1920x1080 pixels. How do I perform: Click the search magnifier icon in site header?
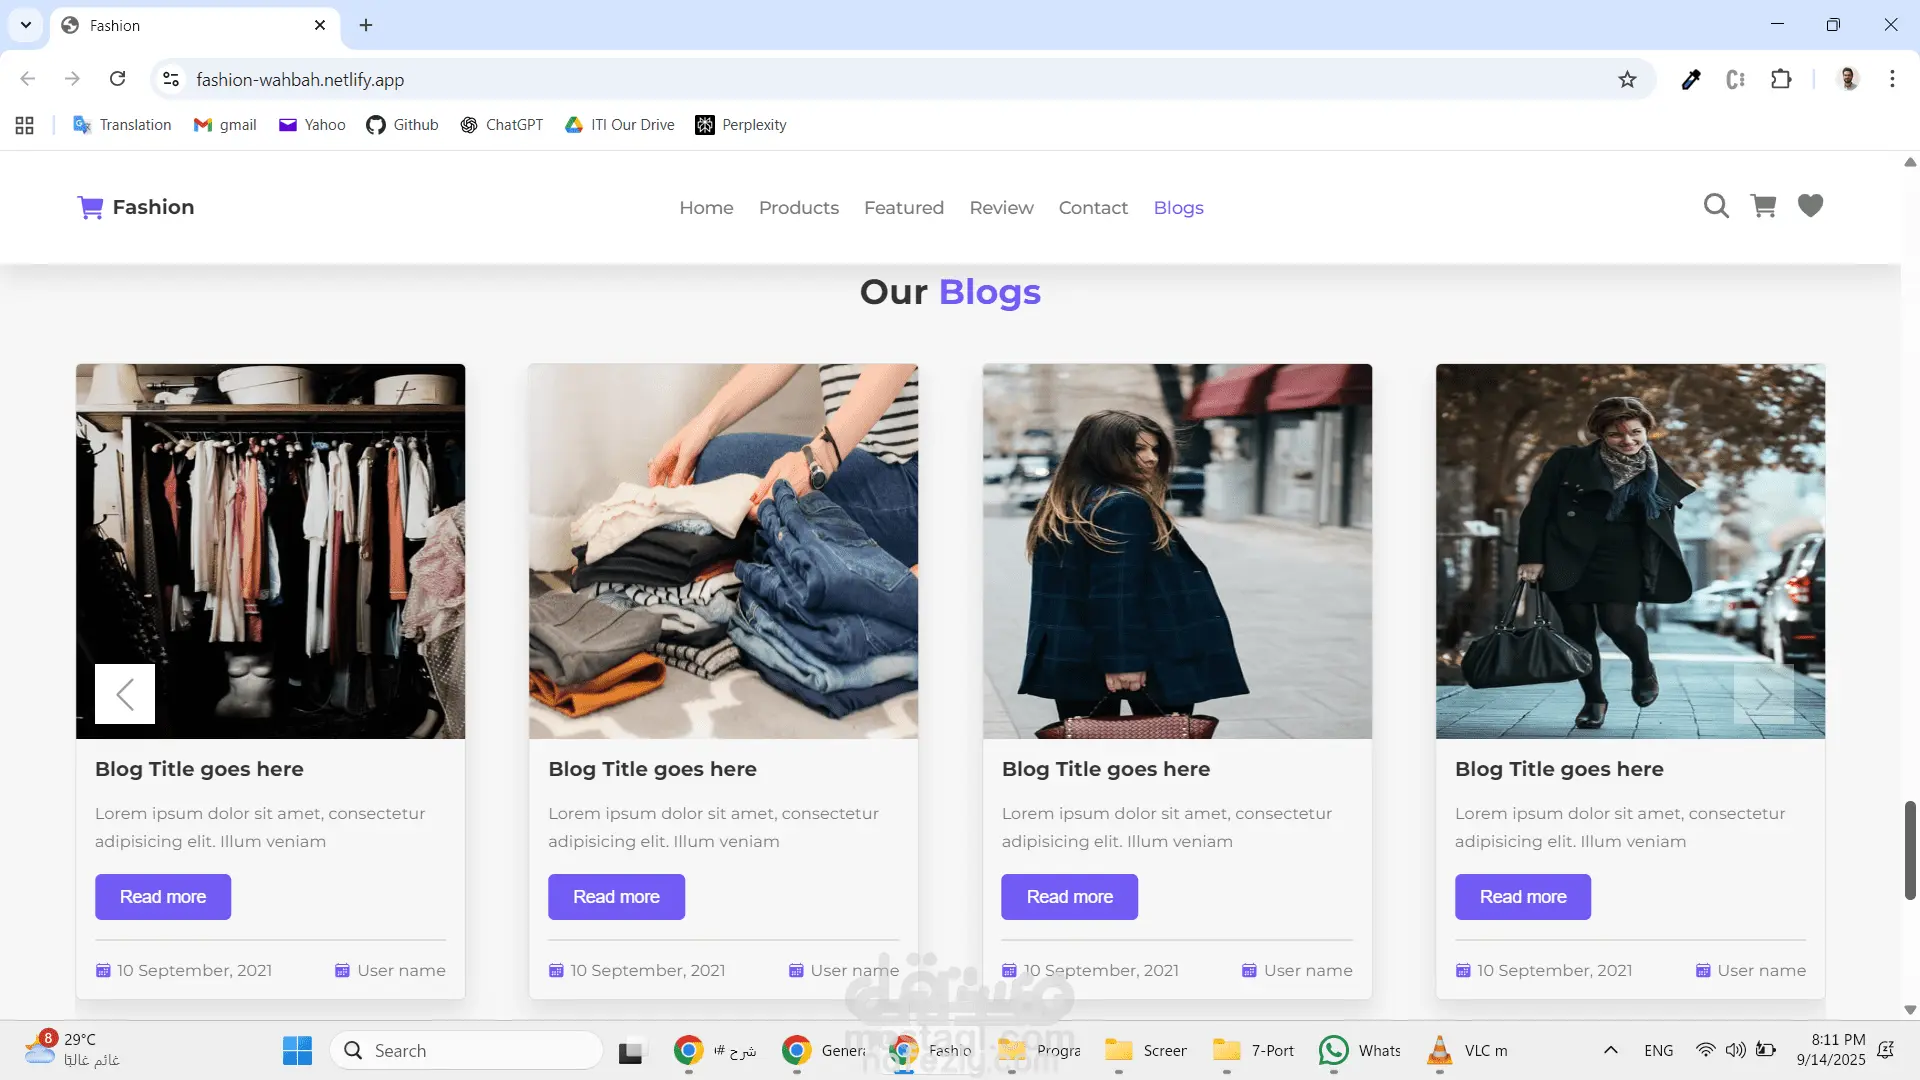[x=1716, y=206]
